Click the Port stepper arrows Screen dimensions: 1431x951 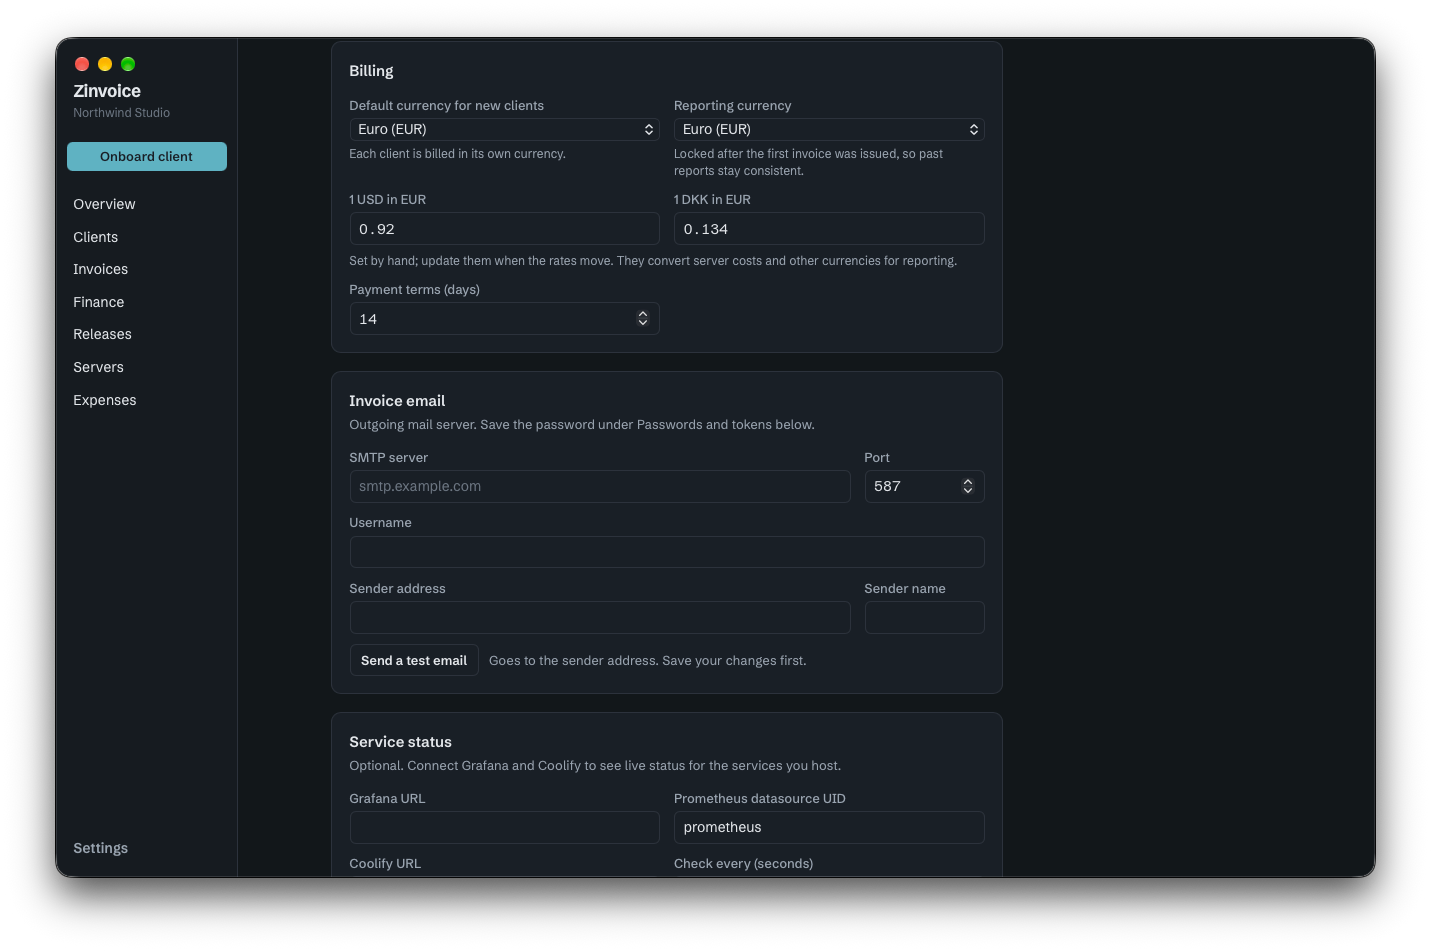967,486
